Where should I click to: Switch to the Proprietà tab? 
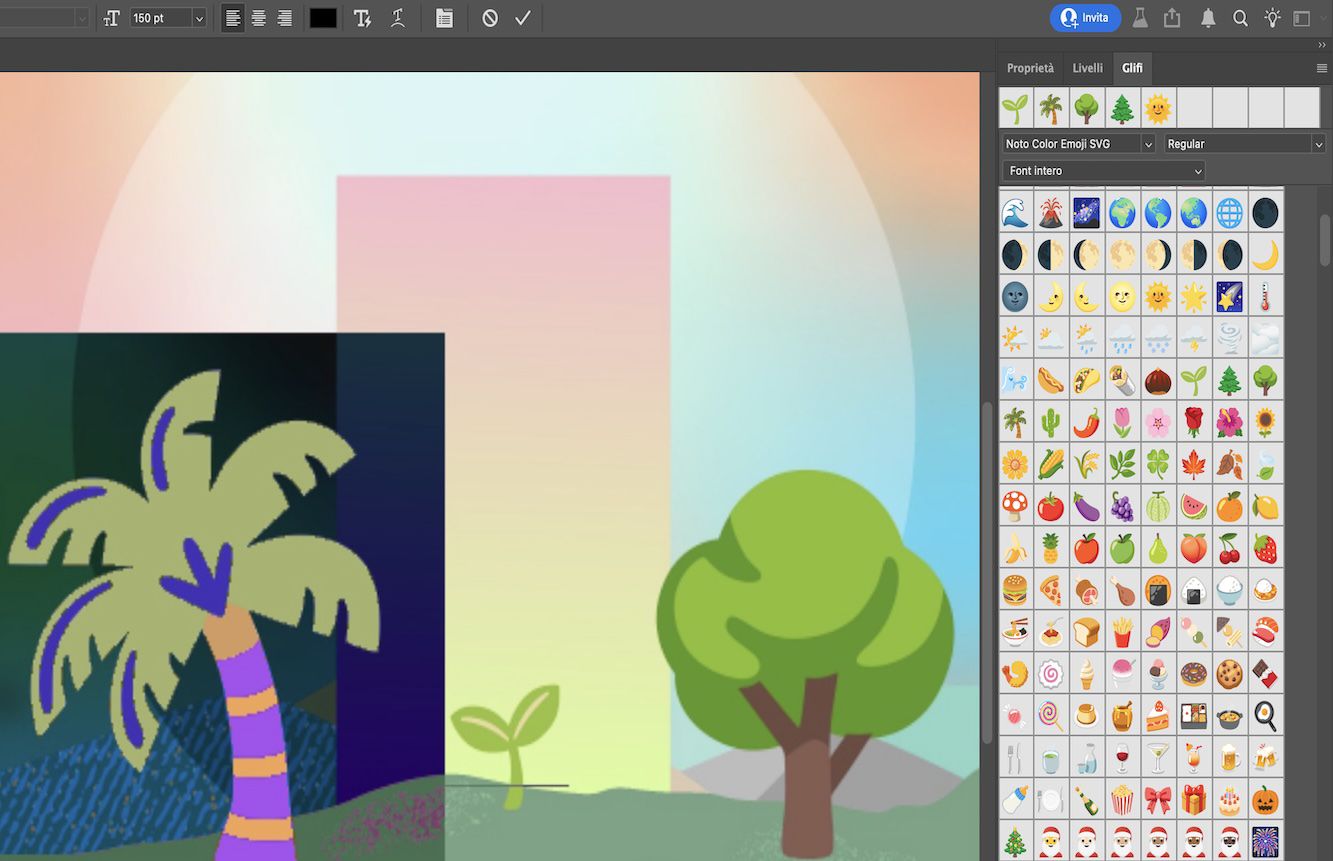[x=1030, y=68]
